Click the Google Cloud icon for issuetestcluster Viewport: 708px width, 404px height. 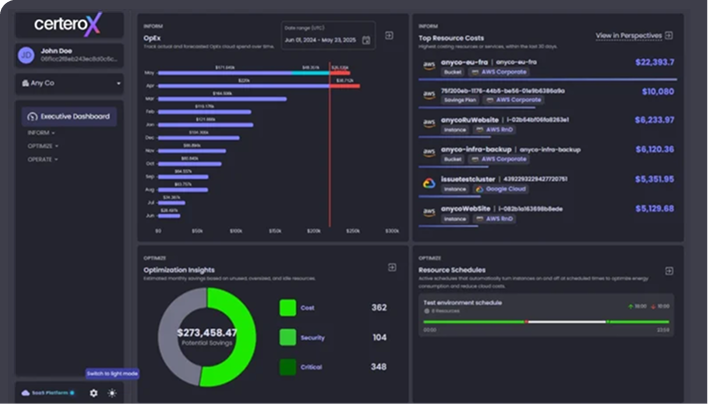(428, 183)
